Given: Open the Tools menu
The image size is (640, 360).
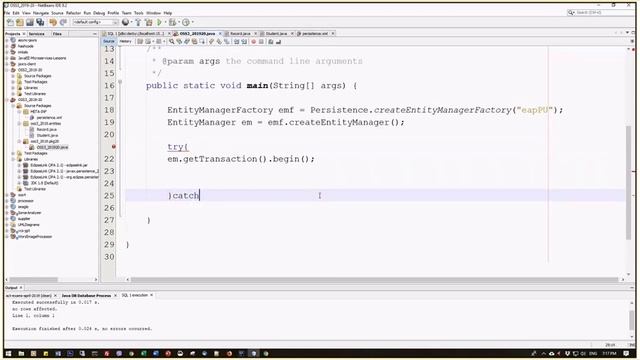Looking at the screenshot, I should point(139,13).
